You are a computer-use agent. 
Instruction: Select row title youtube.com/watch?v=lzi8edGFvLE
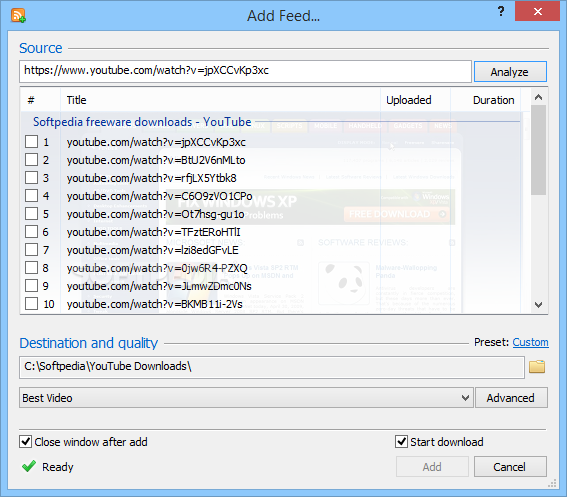[153, 250]
